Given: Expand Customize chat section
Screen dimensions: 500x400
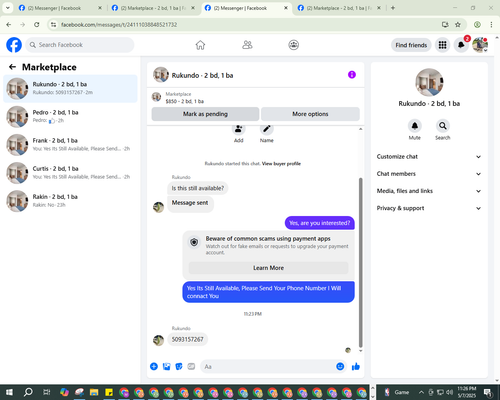Looking at the screenshot, I should point(429,157).
